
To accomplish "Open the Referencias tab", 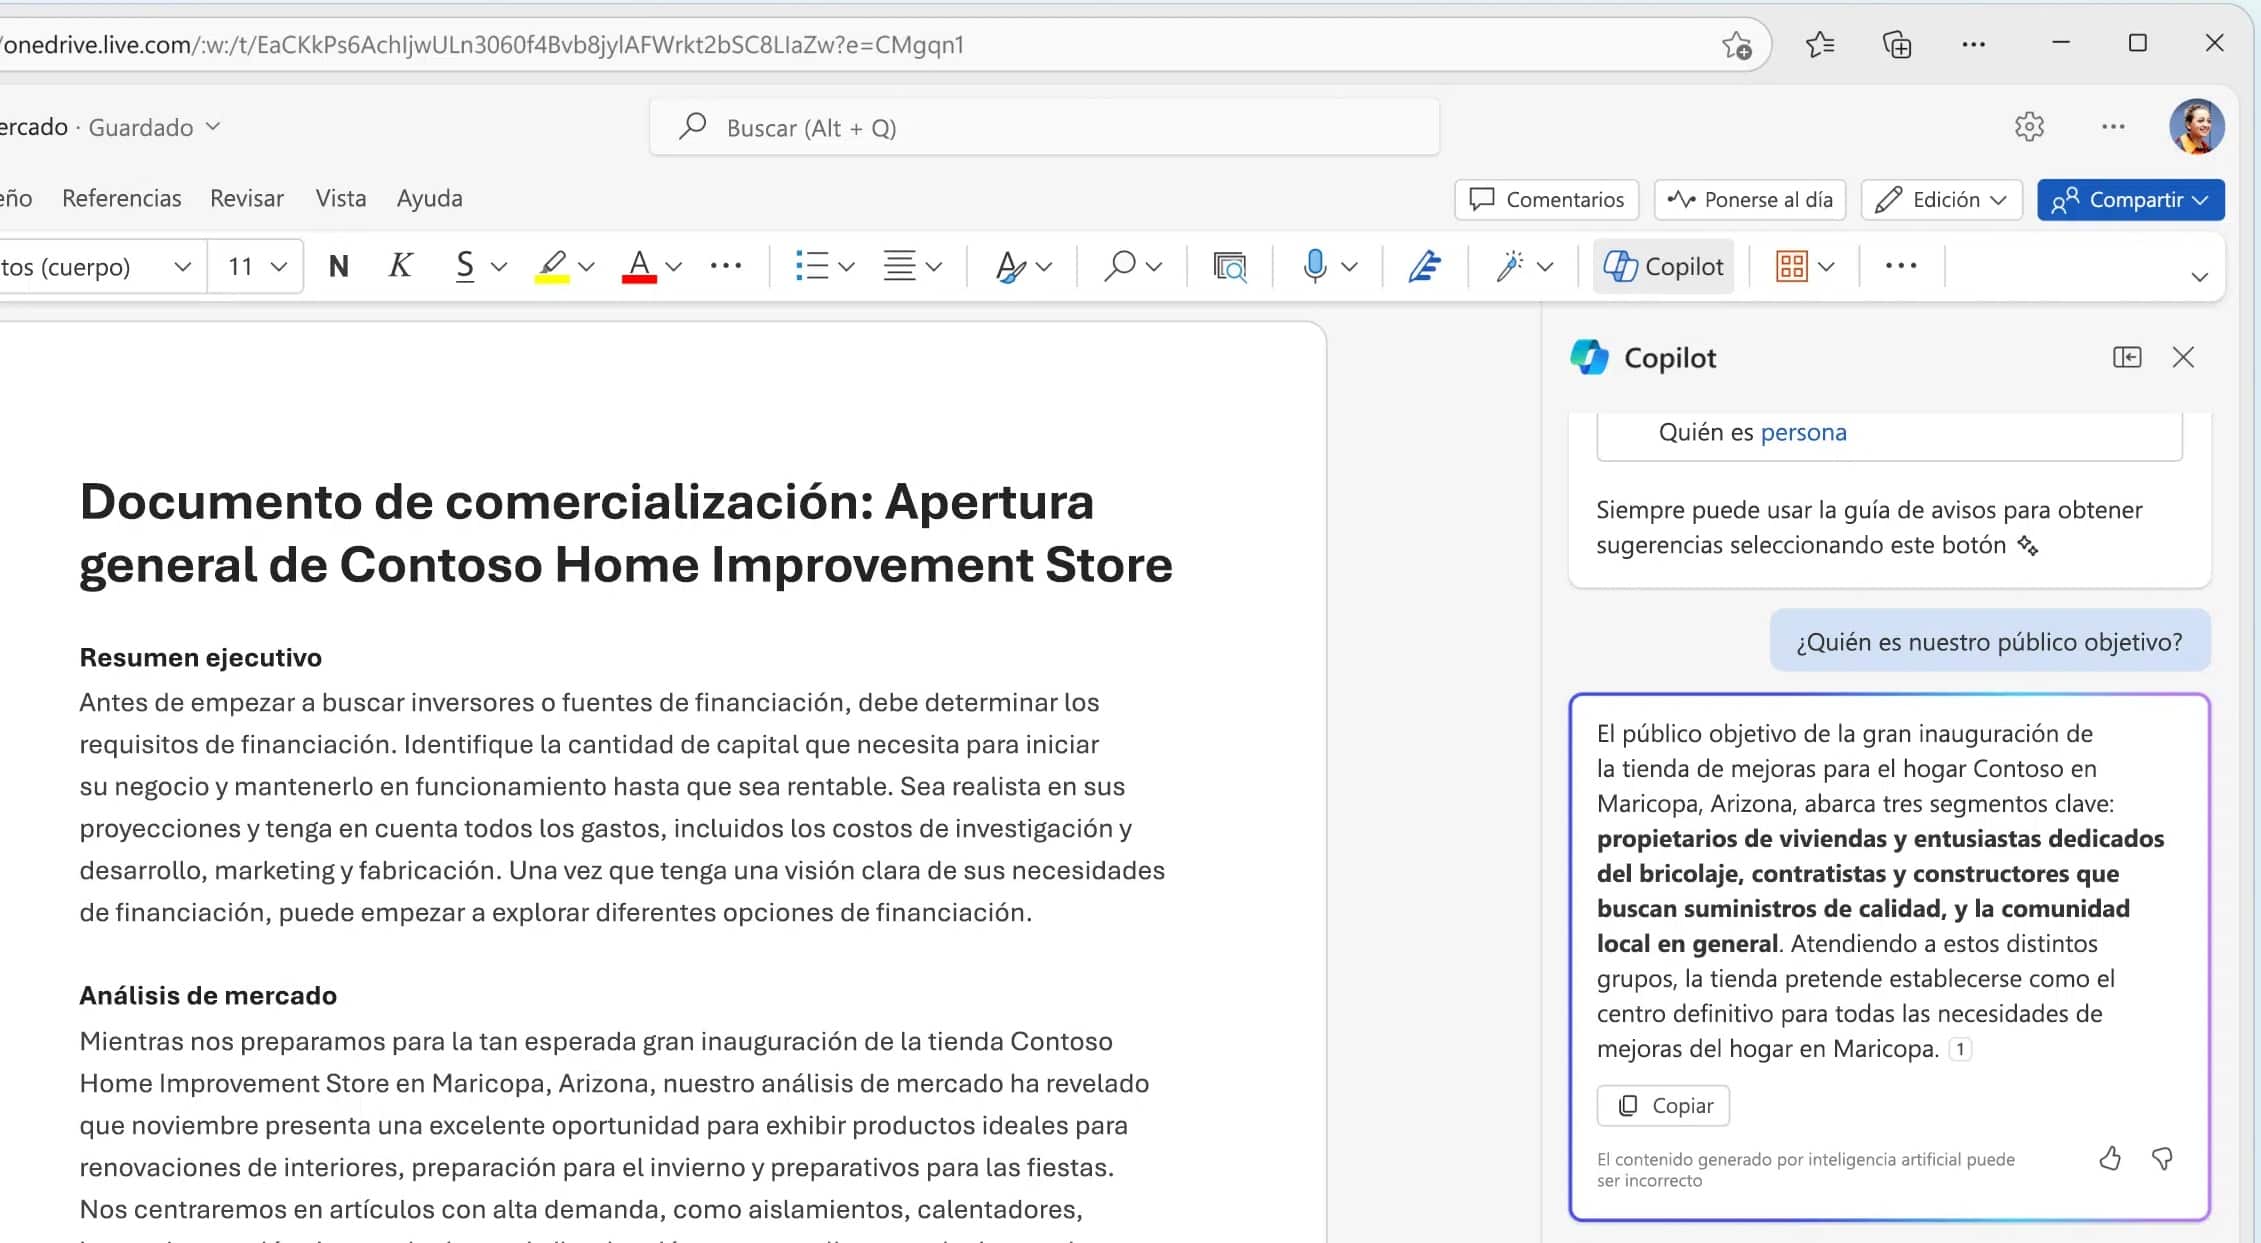I will point(122,198).
